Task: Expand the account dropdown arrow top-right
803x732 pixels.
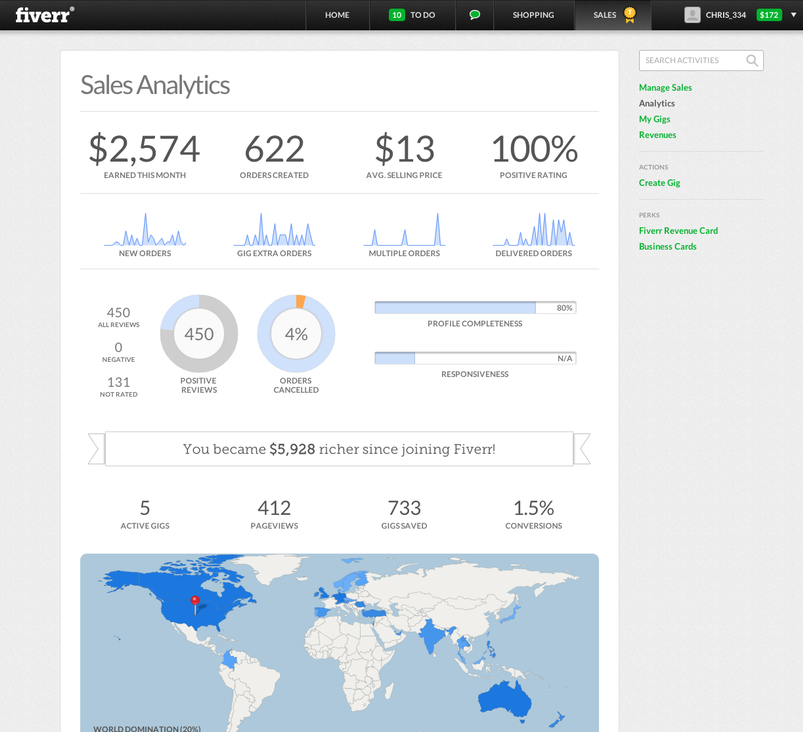Action: pos(792,15)
